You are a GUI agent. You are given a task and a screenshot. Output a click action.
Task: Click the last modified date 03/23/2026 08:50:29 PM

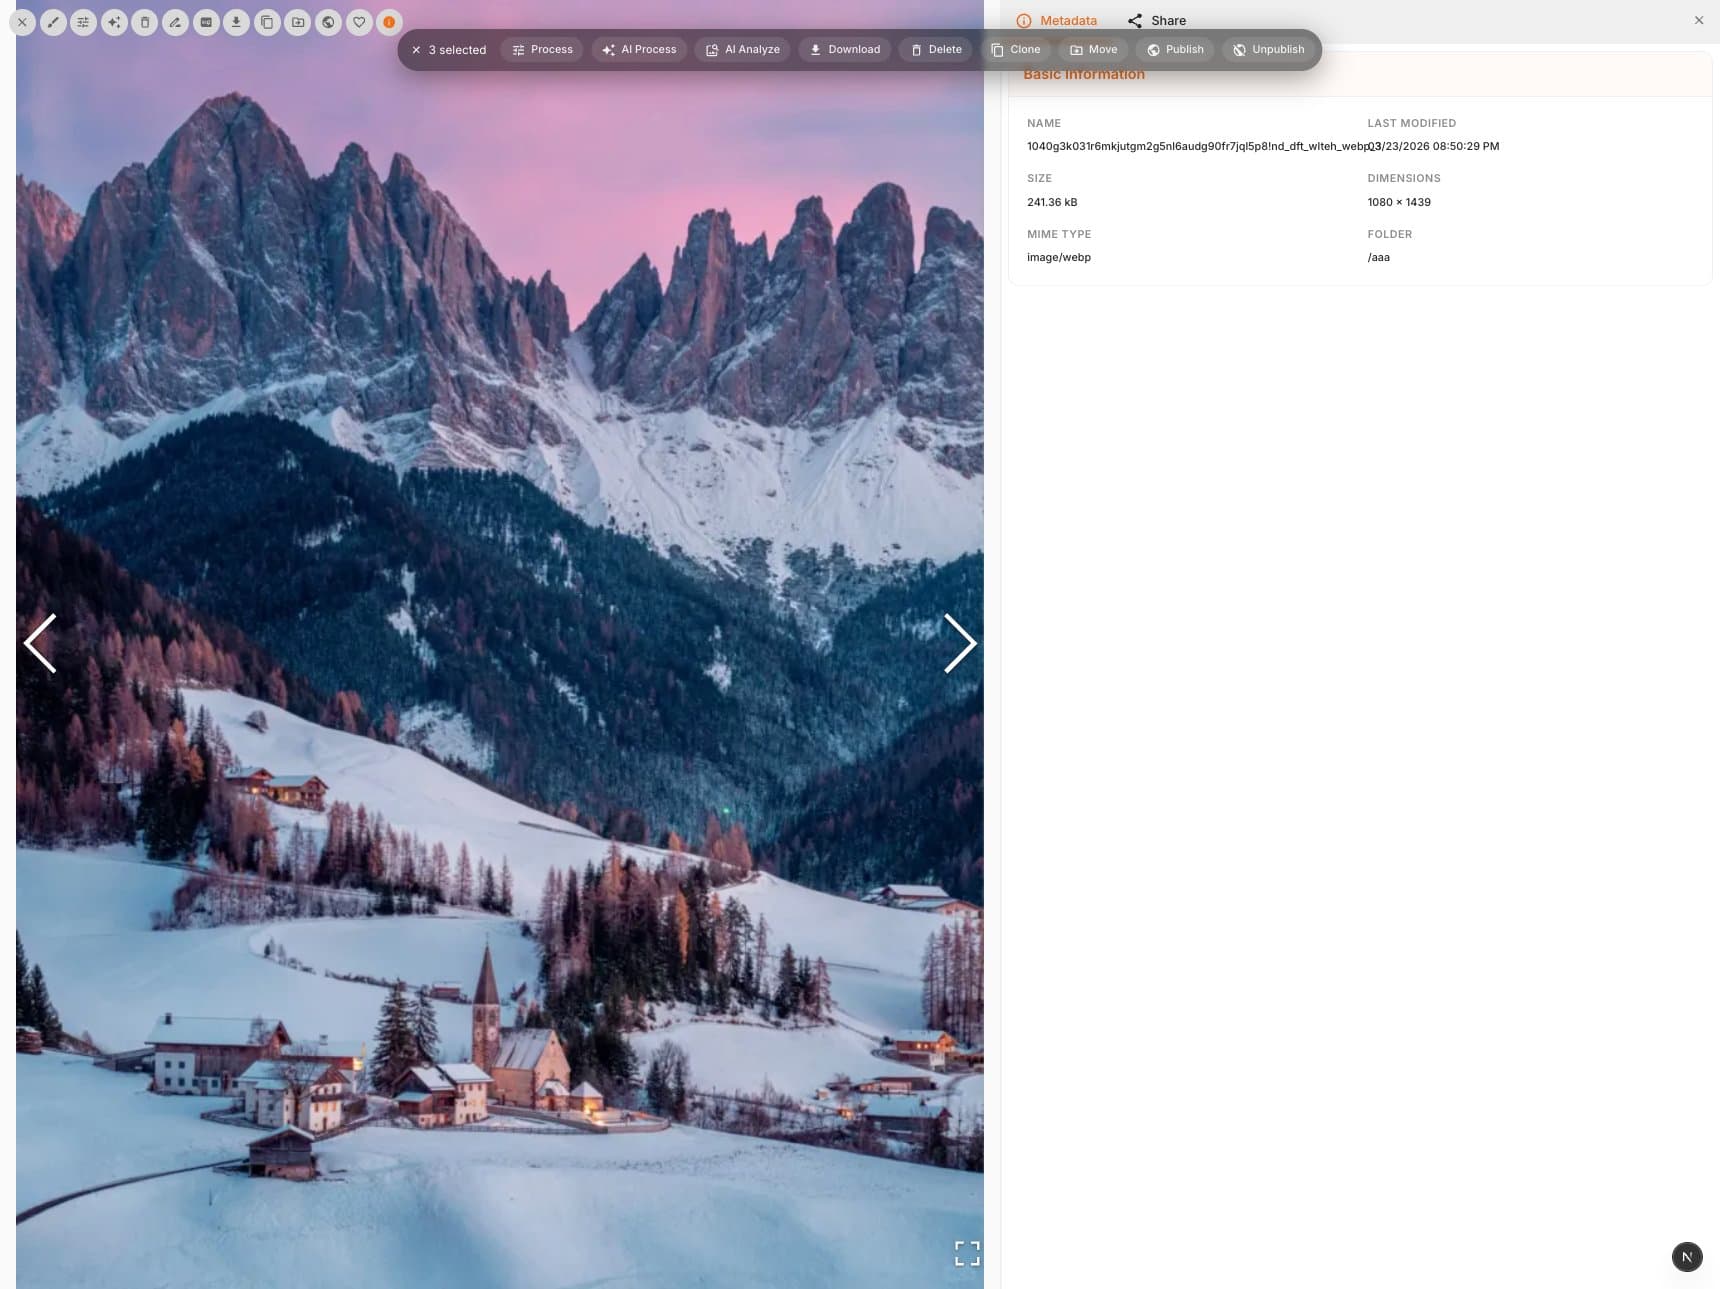coord(1433,146)
